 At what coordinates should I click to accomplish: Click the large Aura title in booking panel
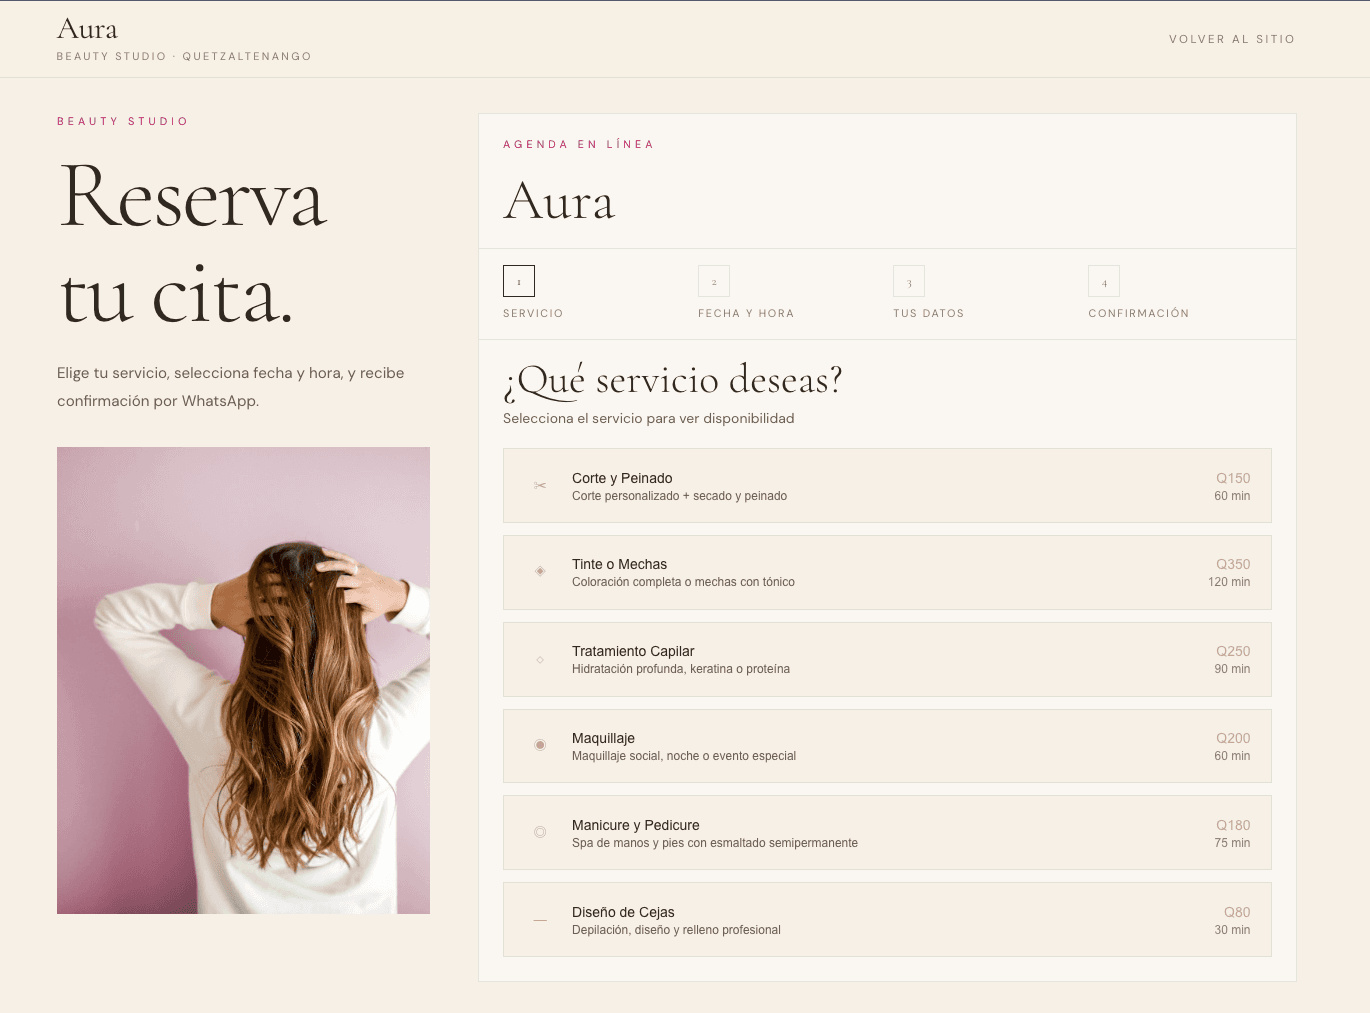[x=559, y=201]
